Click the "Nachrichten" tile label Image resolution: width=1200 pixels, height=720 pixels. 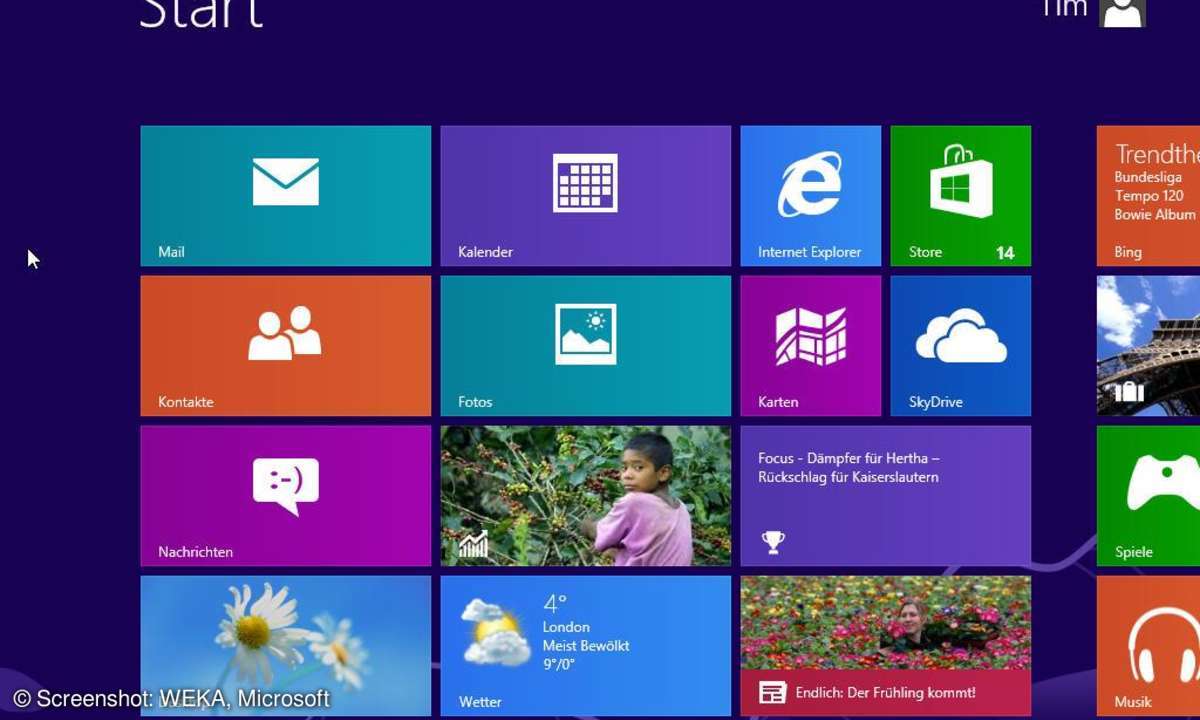click(195, 552)
